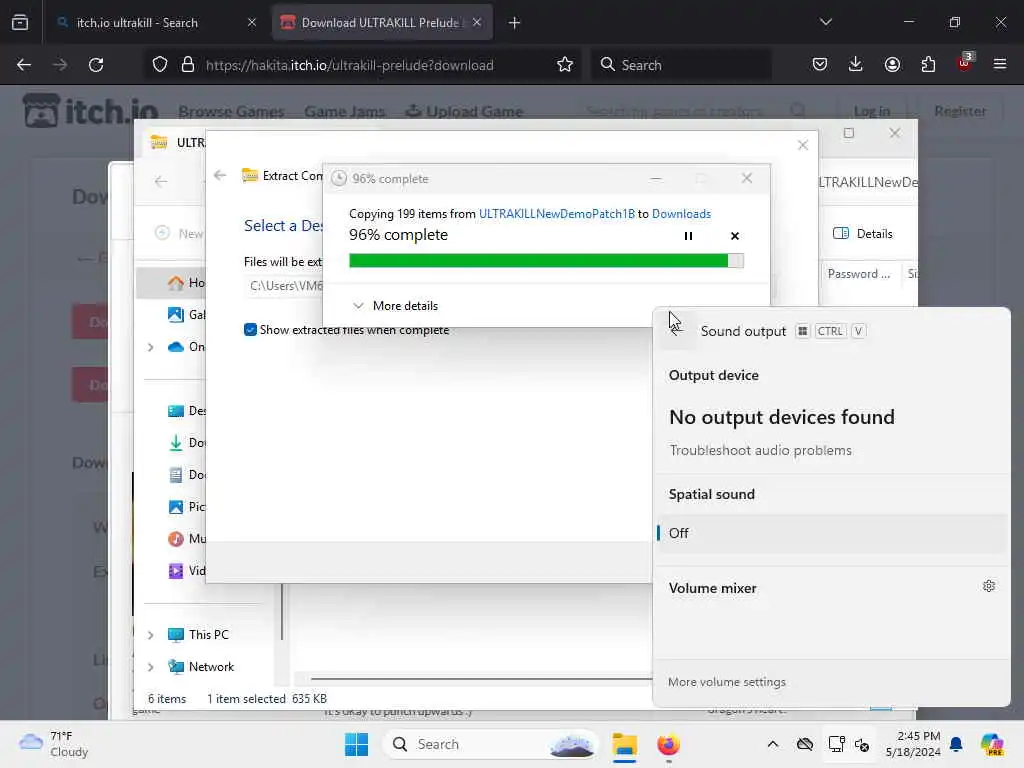This screenshot has width=1024, height=768.
Task: Expand the OneDrive tree node
Action: 151,347
